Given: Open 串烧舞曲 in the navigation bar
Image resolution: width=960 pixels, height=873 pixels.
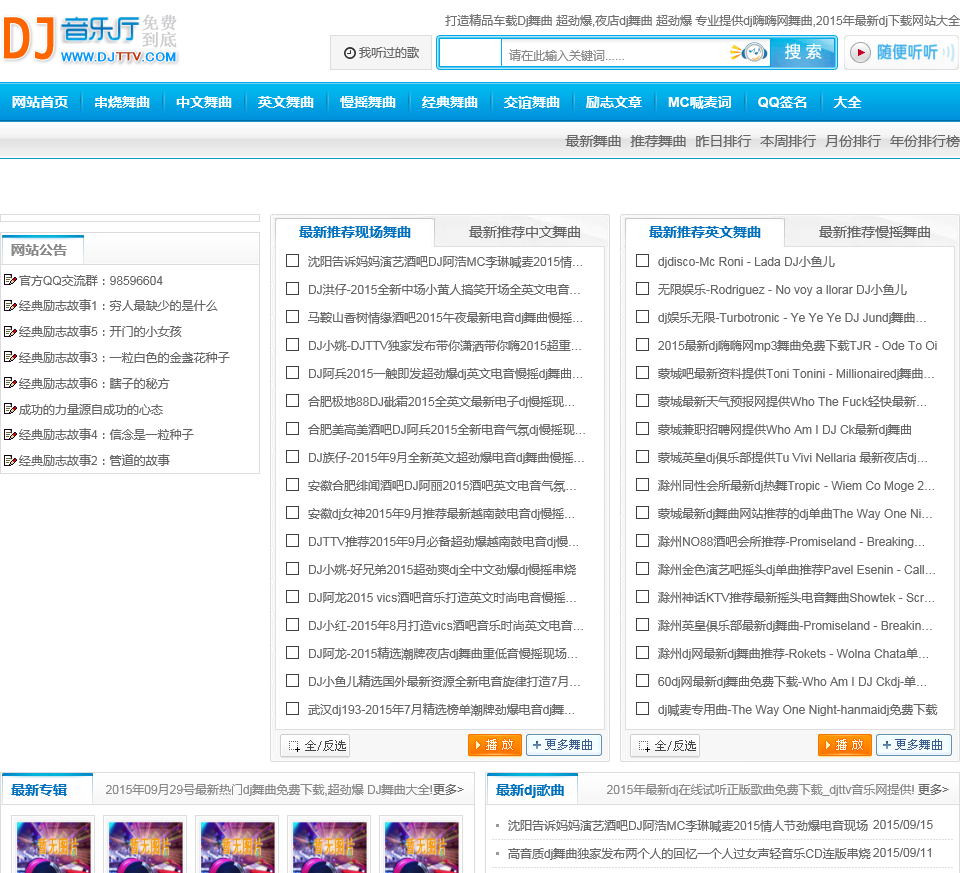Looking at the screenshot, I should pos(122,102).
